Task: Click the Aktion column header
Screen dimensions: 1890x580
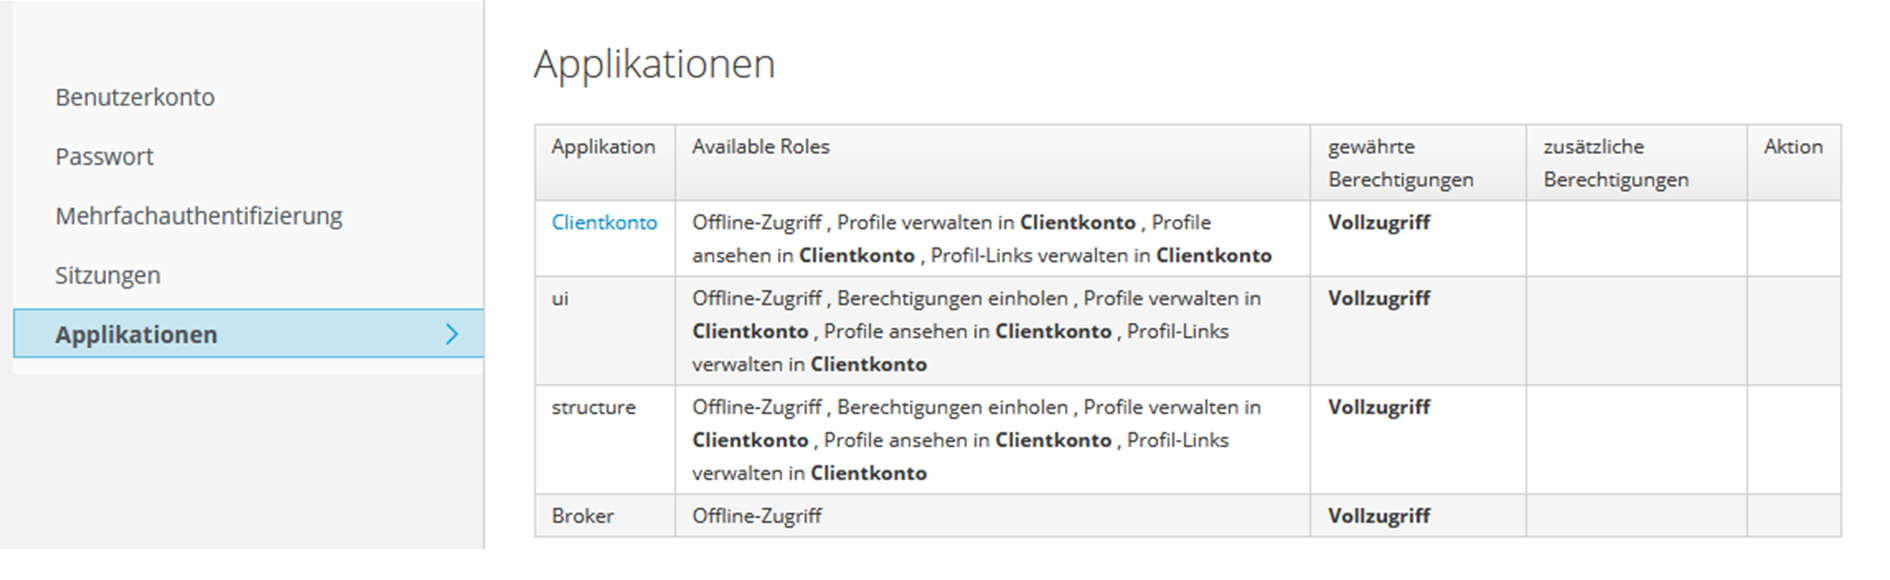Action: coord(1792,146)
